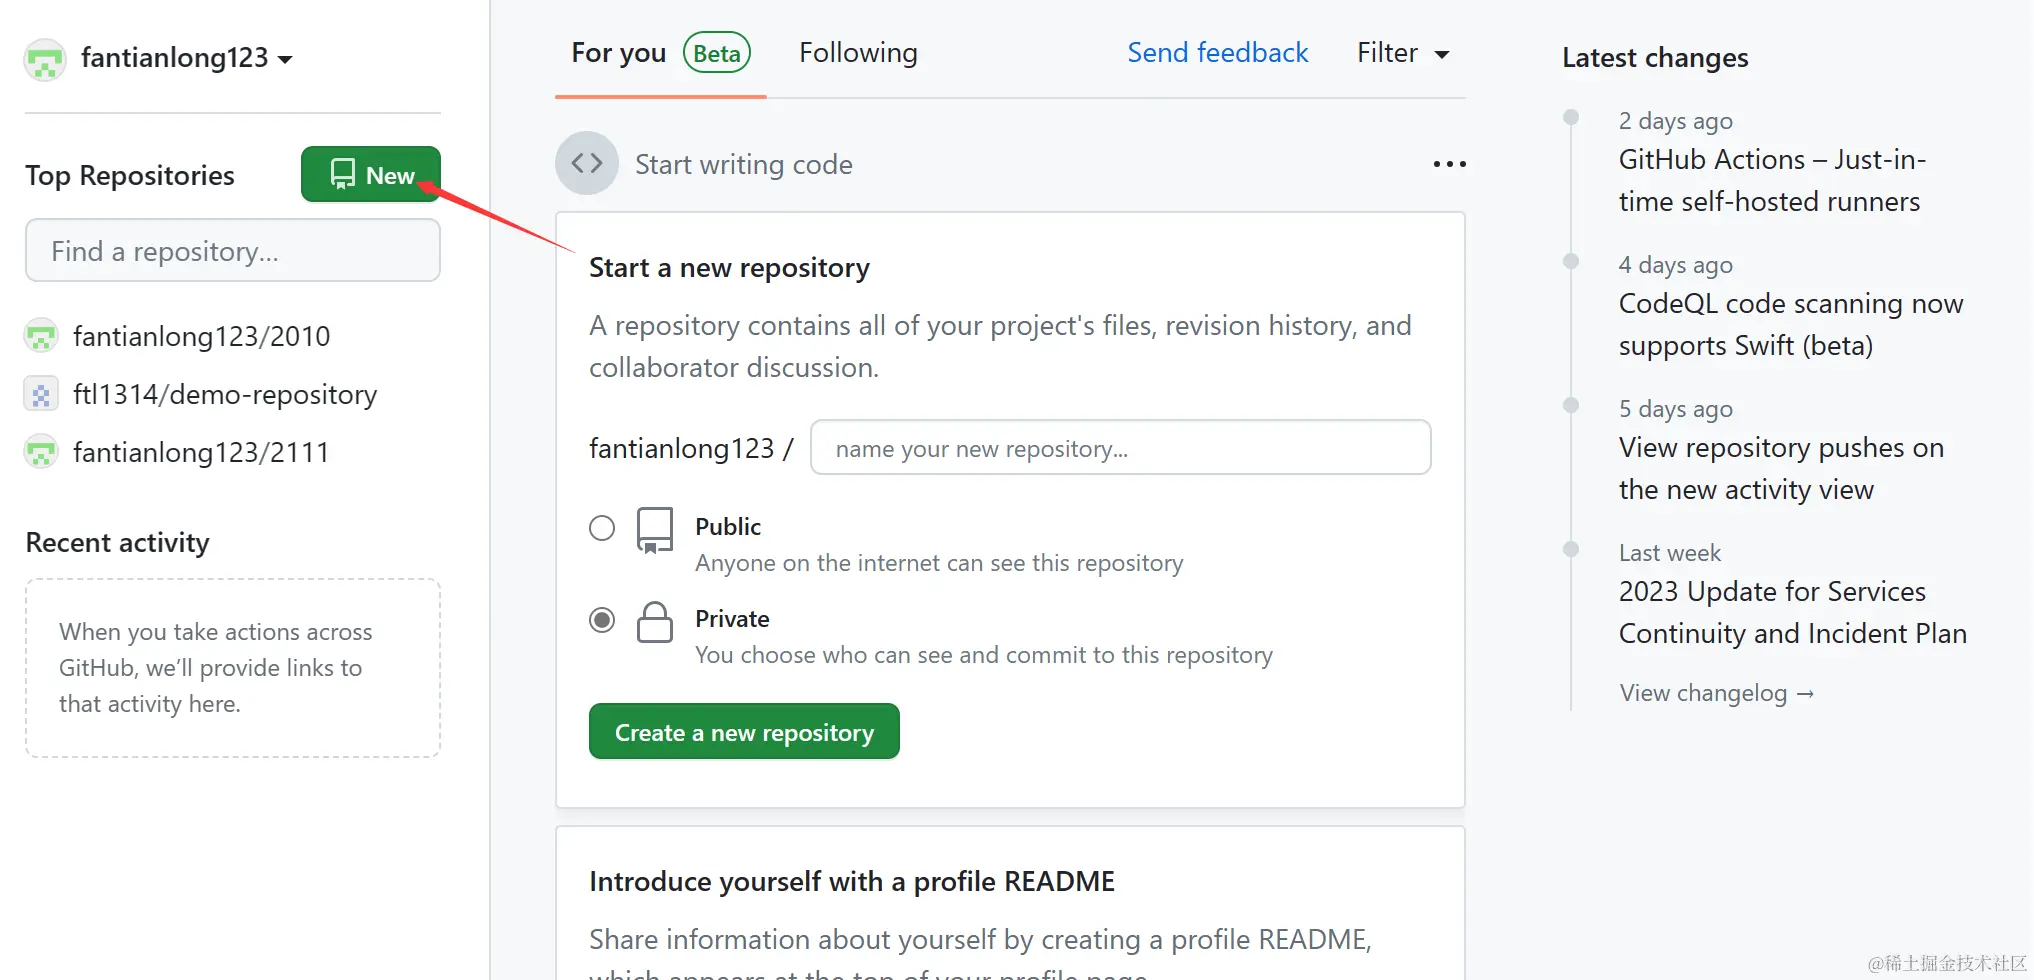Screen dimensions: 2034x980
Task: Click the fantianlong123/2010 repository avatar
Action: click(41, 337)
